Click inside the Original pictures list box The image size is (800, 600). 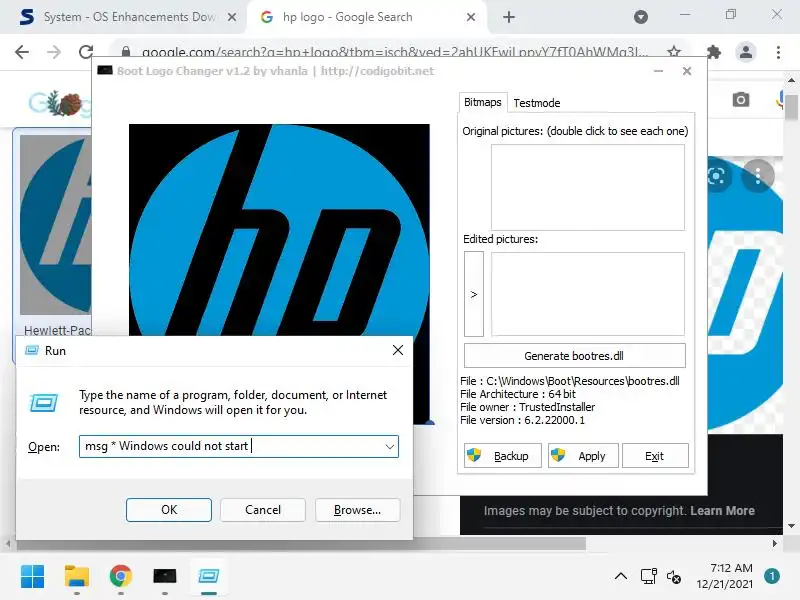point(588,187)
